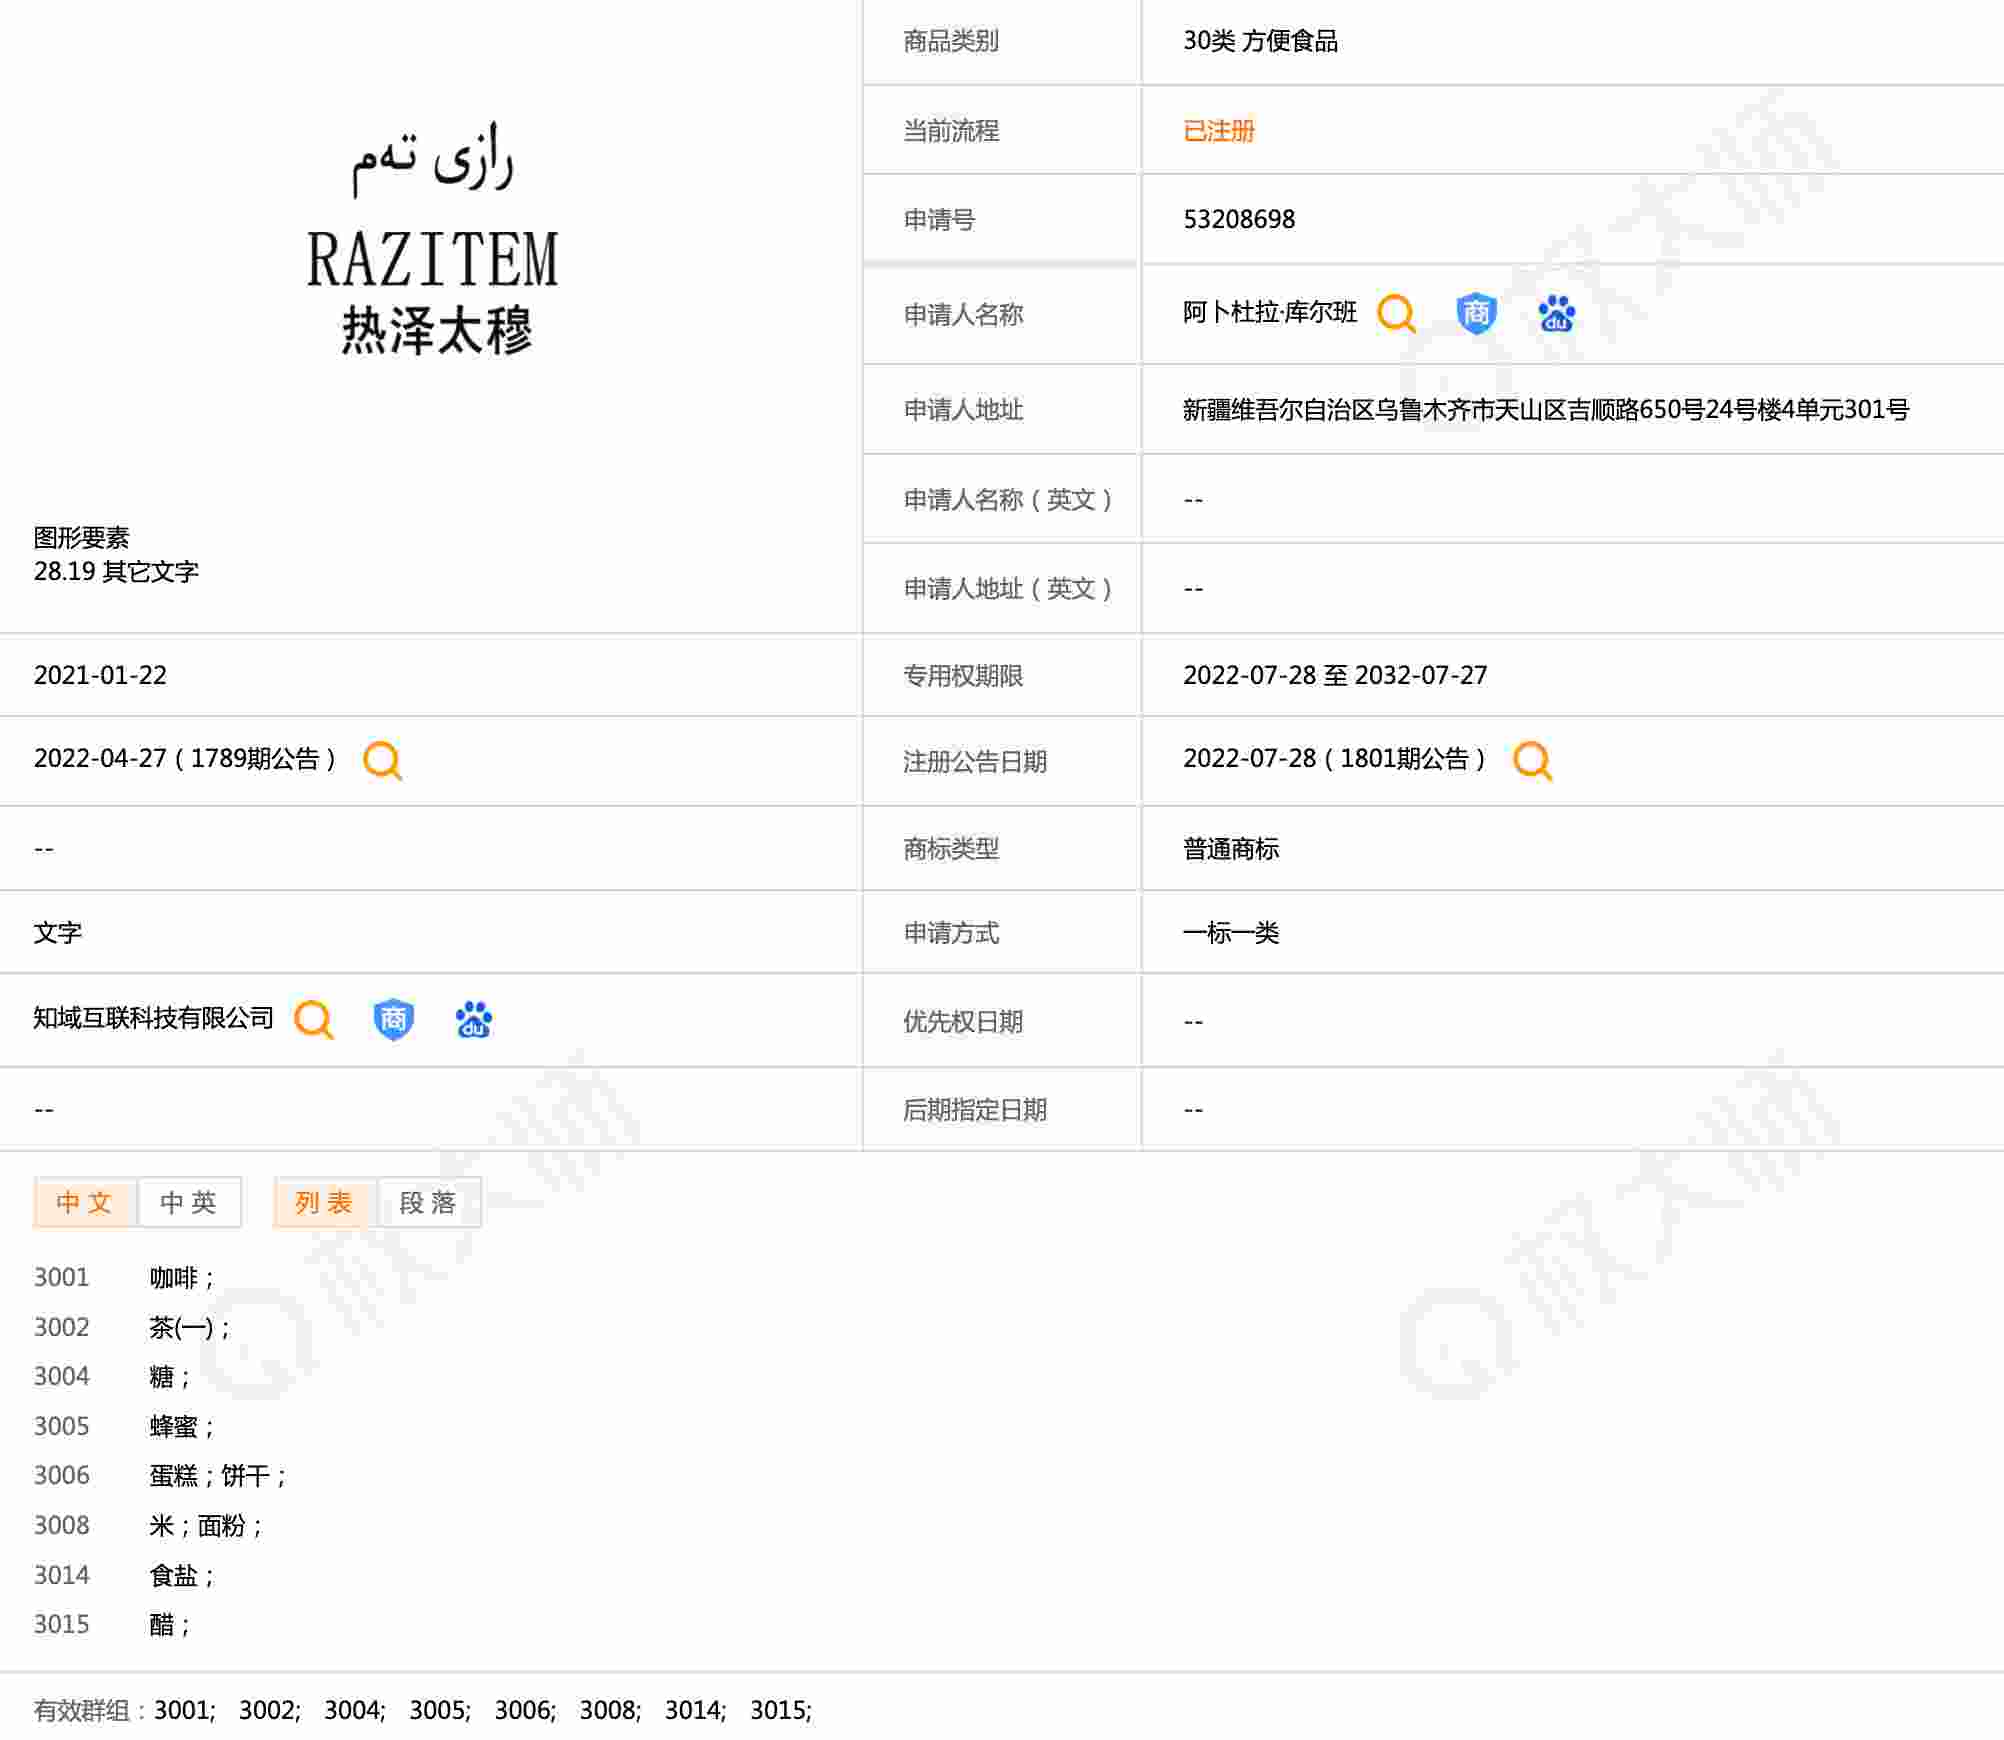2004x1740 pixels.
Task: Click application number 53208698
Action: coord(1238,220)
